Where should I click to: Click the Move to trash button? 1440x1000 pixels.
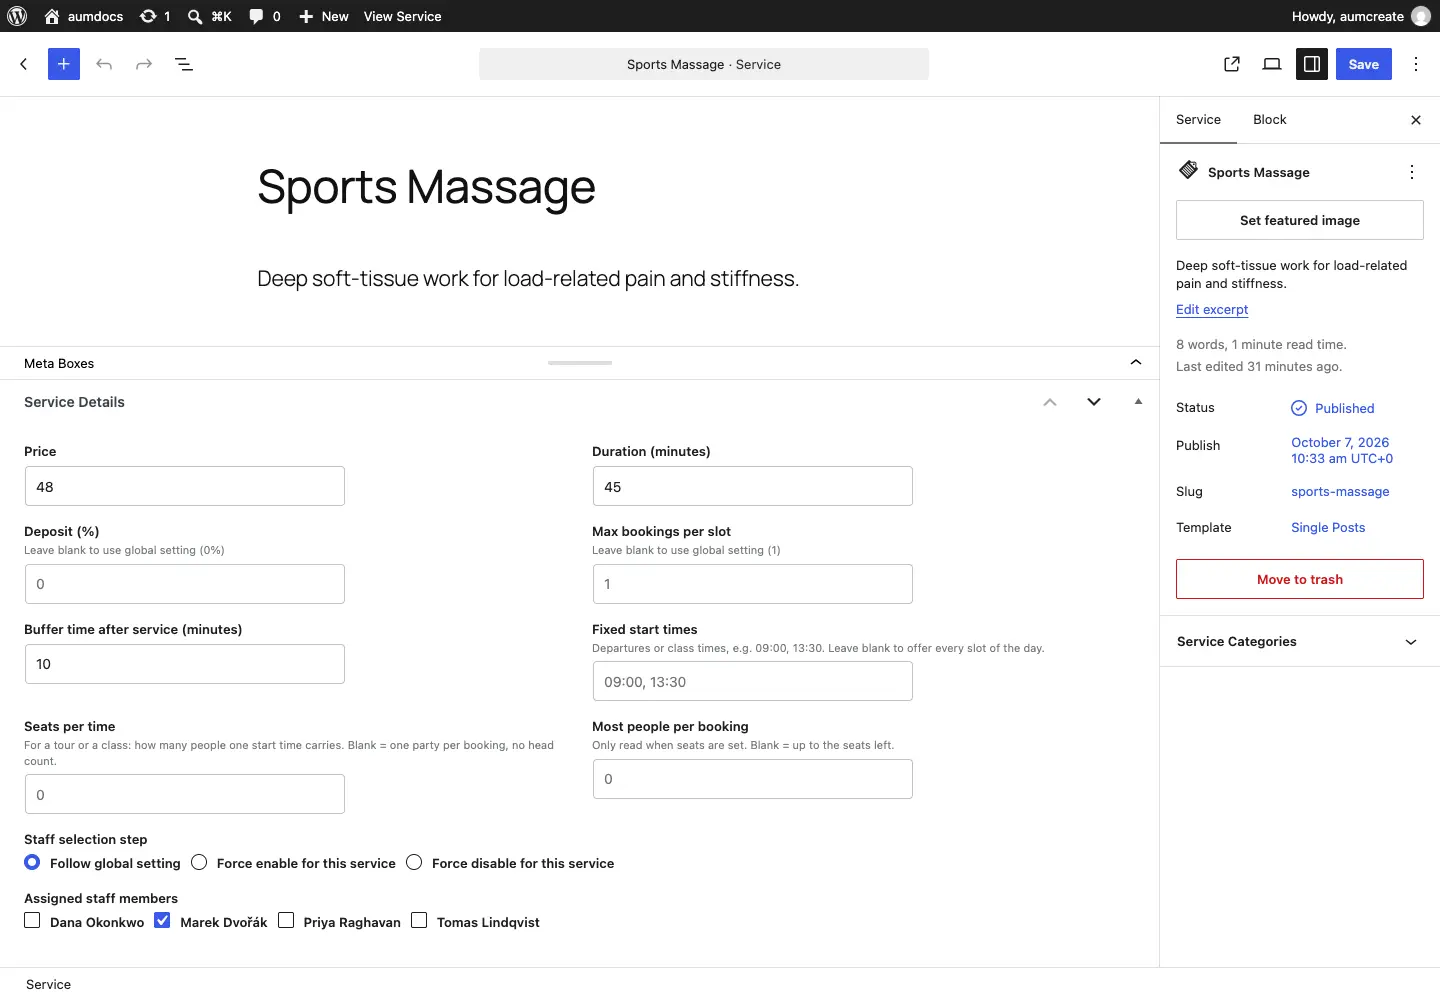[1300, 579]
